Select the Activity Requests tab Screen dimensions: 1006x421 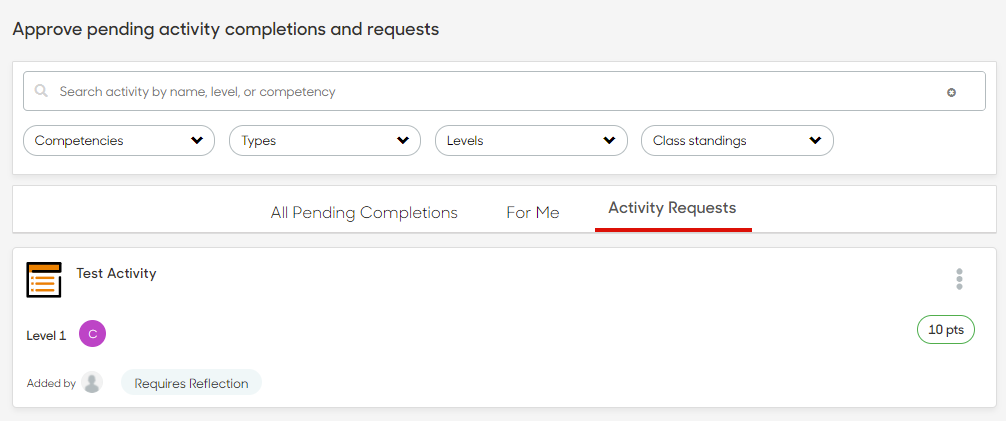pyautogui.click(x=672, y=208)
